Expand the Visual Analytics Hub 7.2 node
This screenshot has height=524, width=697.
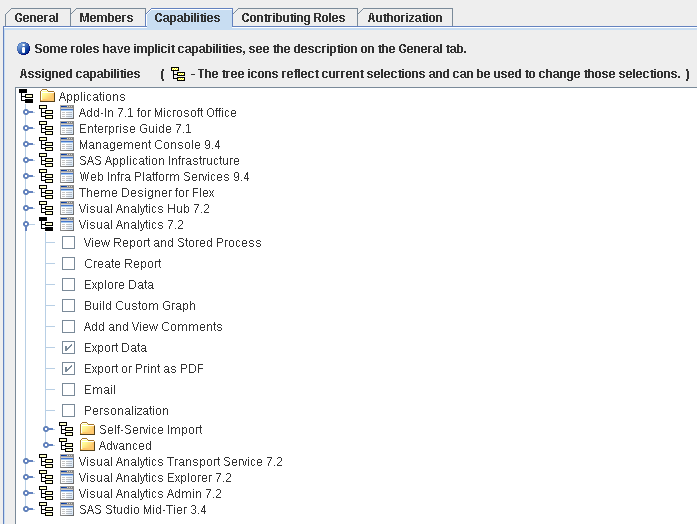27,208
